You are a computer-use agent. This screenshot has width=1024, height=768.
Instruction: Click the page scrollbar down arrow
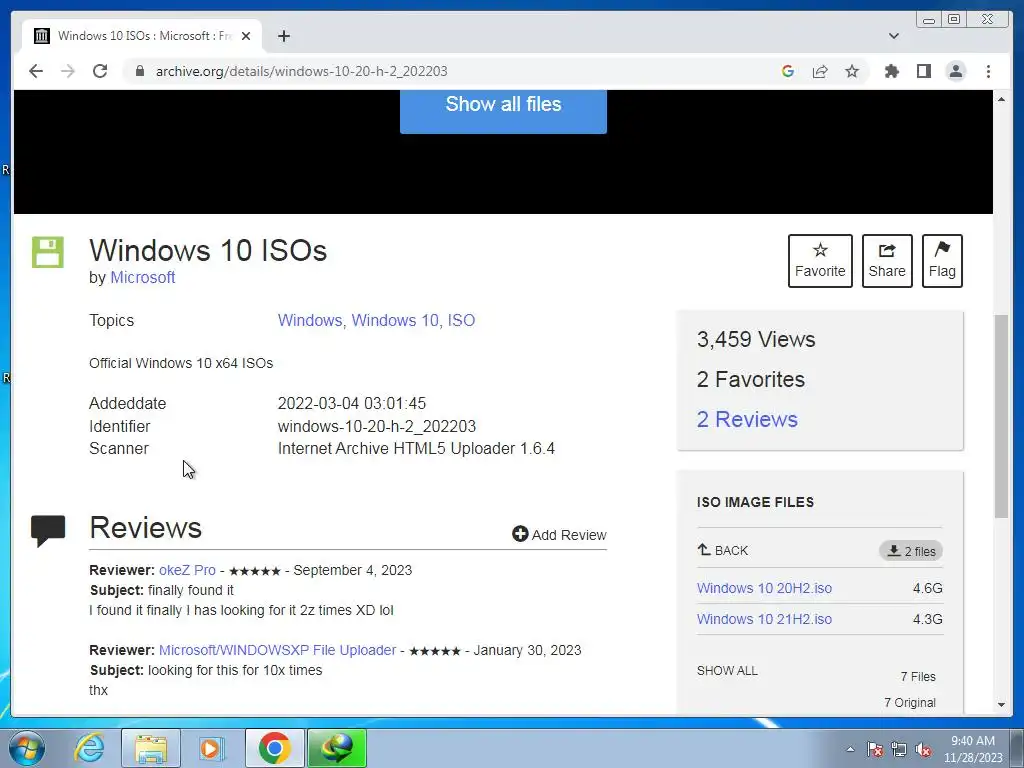pos(1001,705)
